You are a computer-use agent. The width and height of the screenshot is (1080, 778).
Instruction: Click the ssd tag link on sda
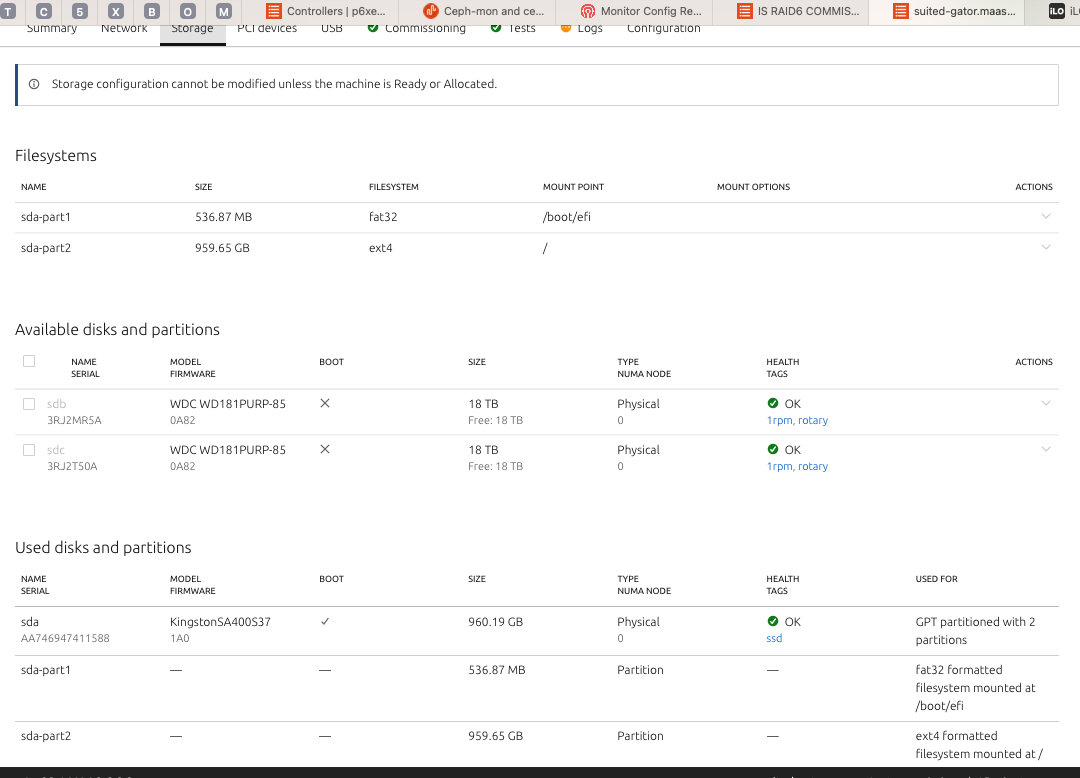click(x=774, y=638)
